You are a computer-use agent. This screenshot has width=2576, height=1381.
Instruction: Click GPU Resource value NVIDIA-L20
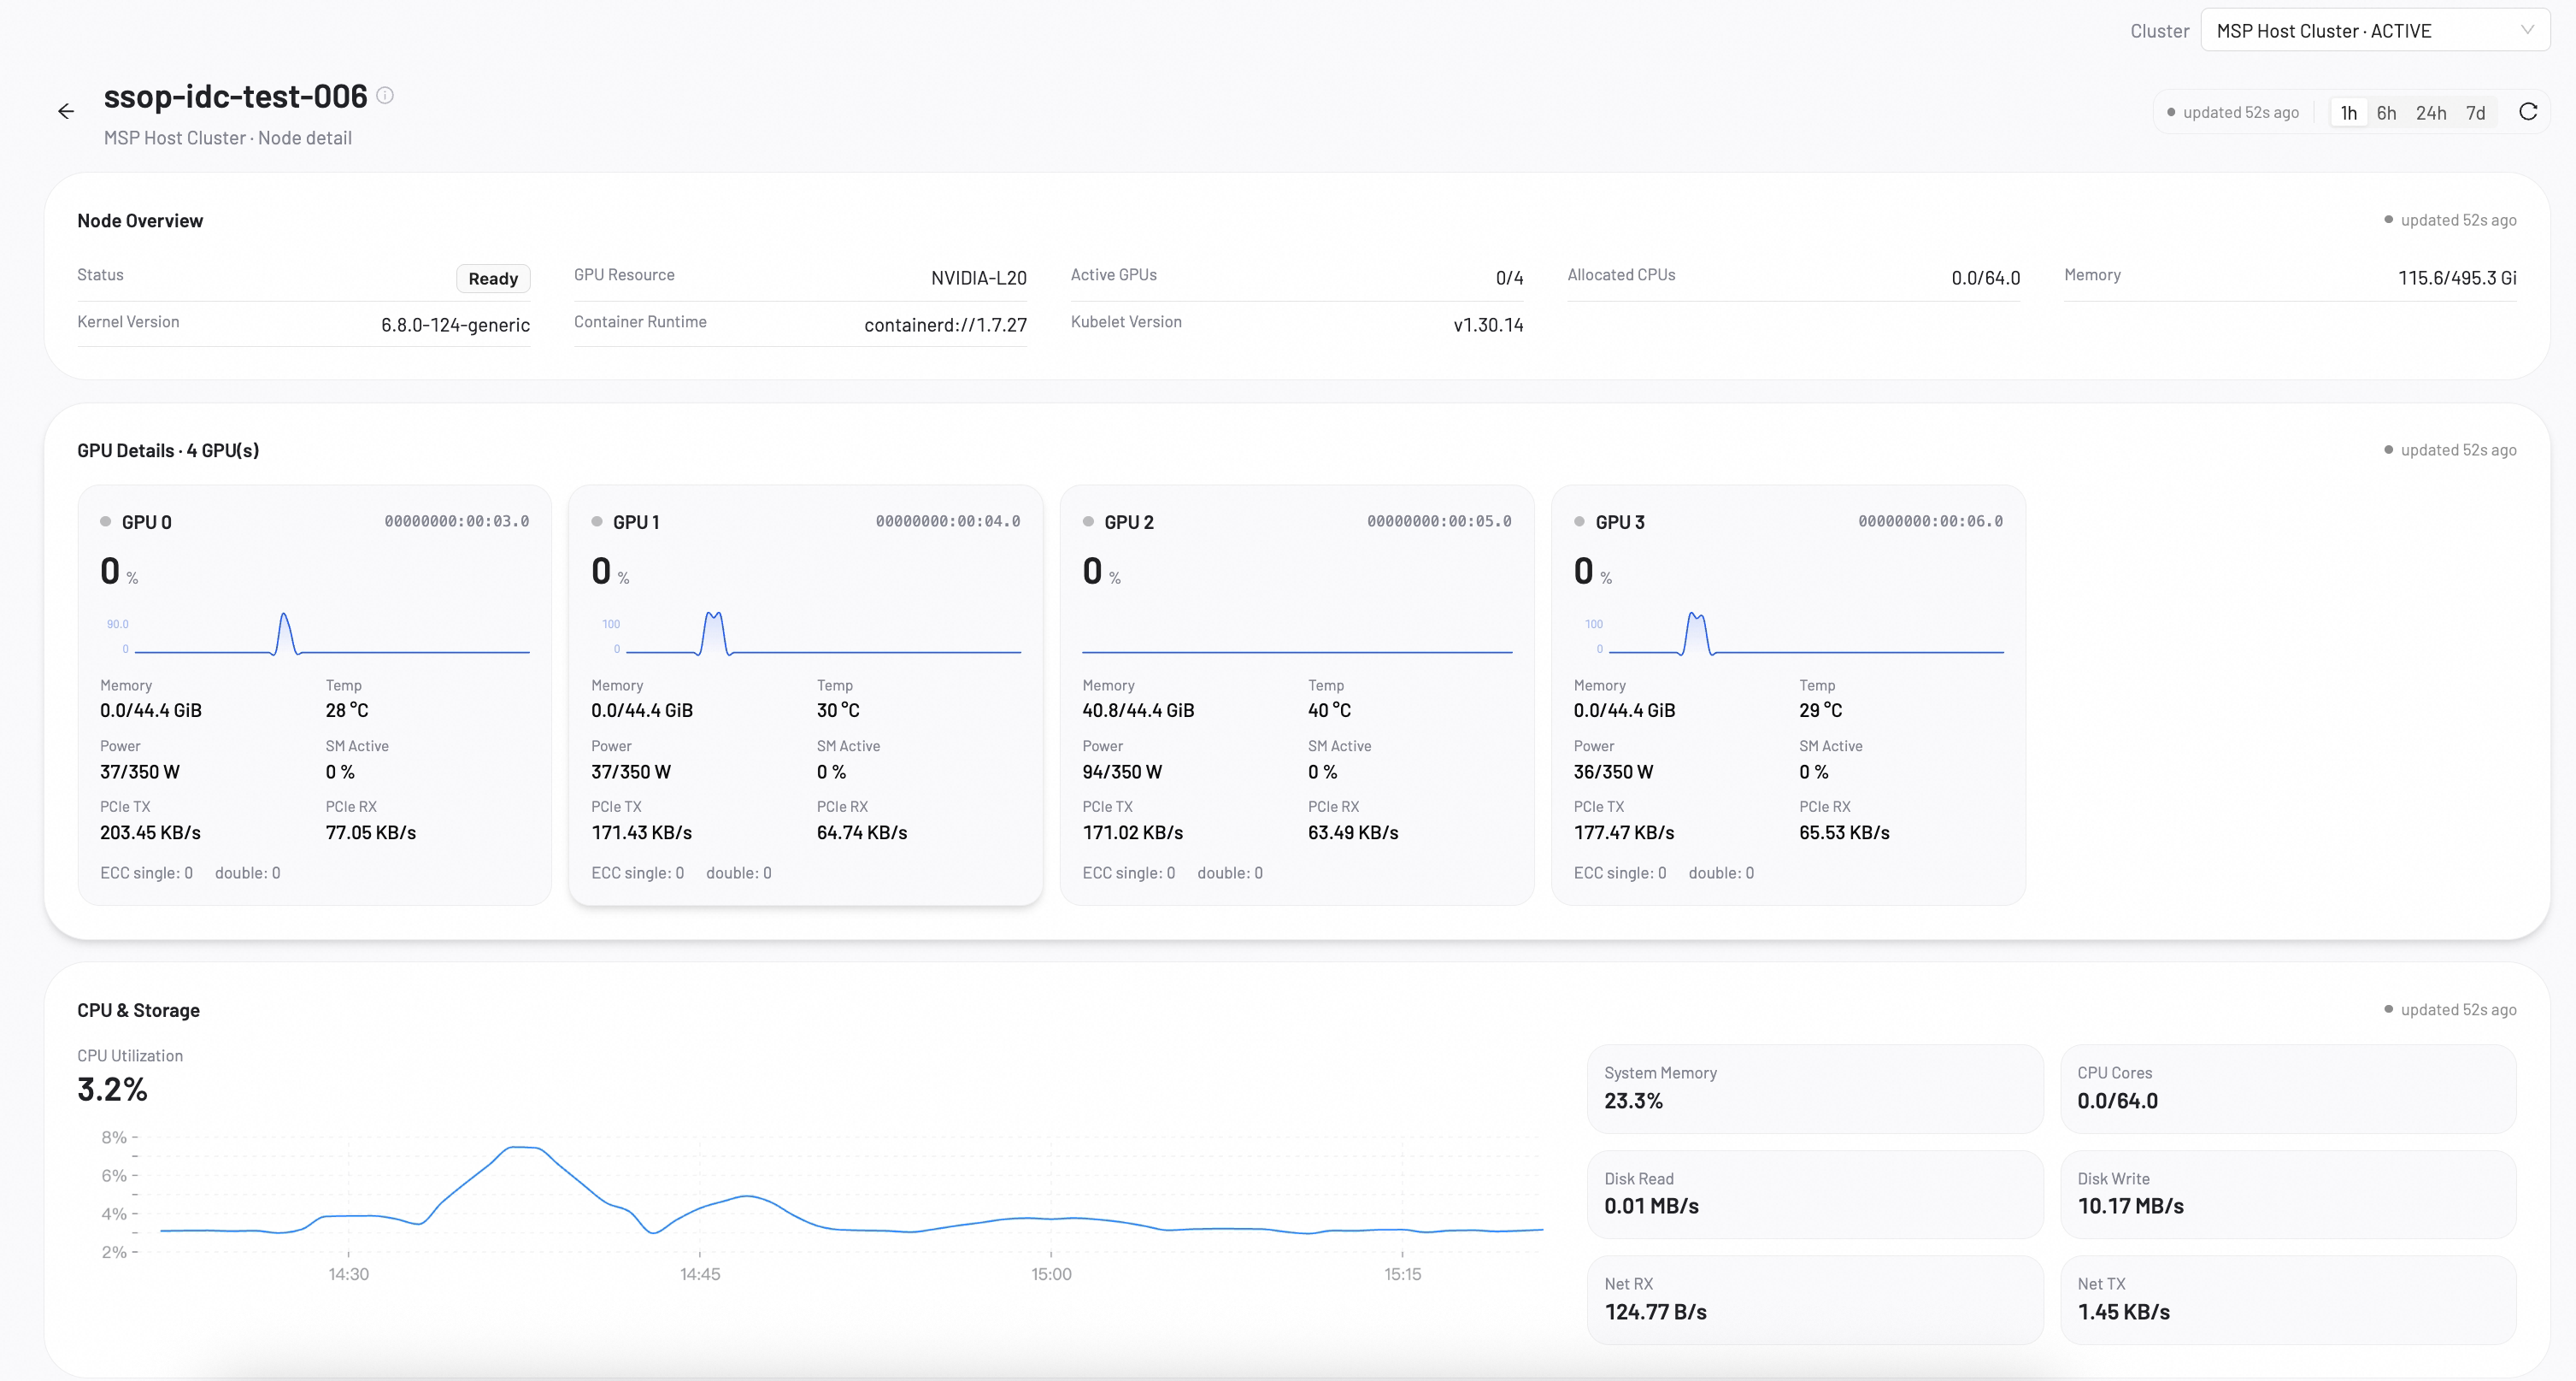click(x=978, y=278)
